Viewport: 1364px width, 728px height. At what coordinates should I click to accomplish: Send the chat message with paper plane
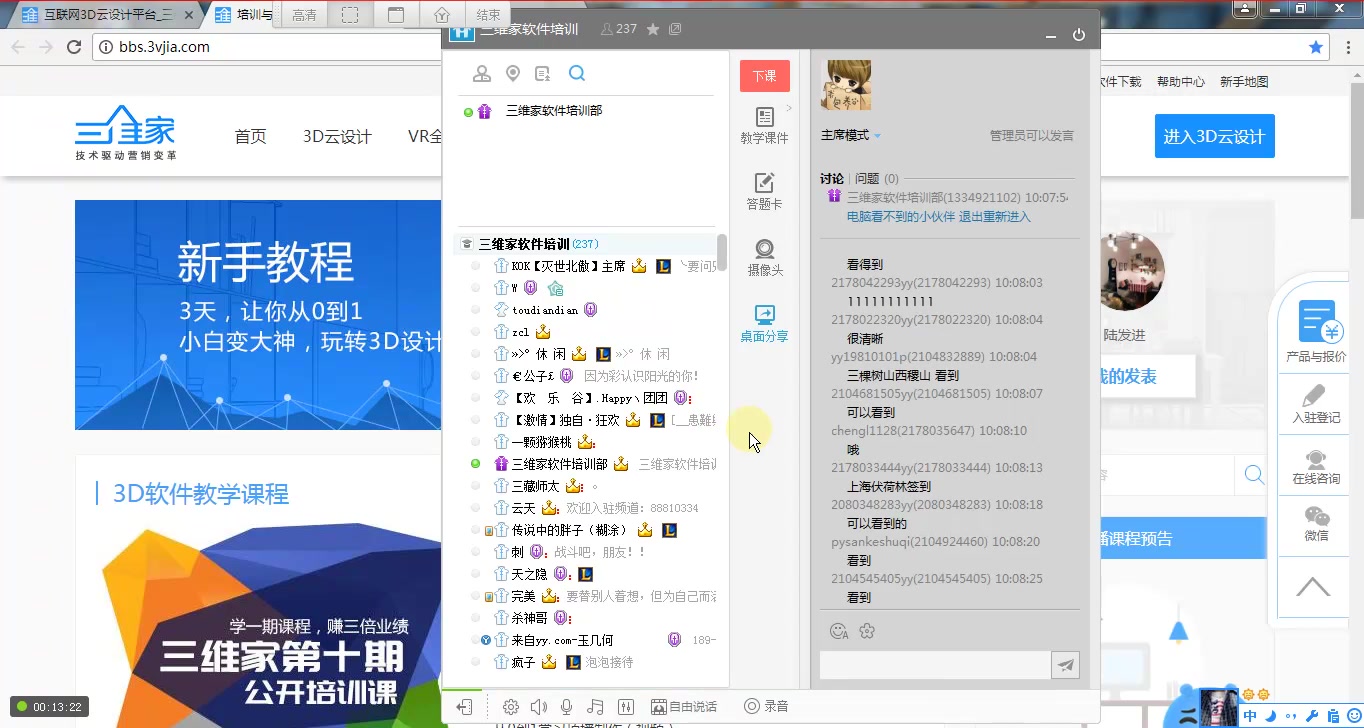pos(1066,665)
